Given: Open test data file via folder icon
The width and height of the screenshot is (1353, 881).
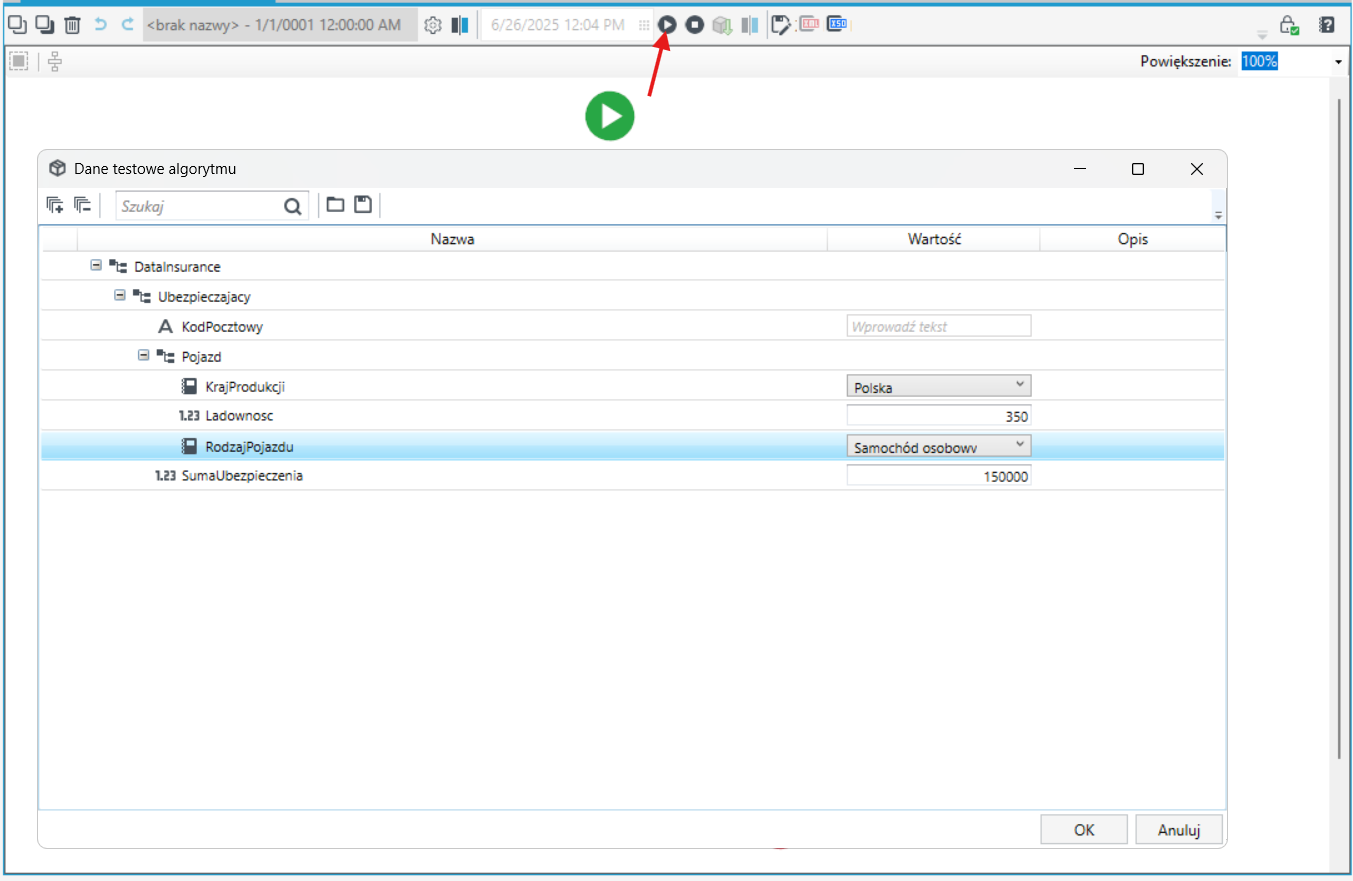Looking at the screenshot, I should (x=335, y=205).
